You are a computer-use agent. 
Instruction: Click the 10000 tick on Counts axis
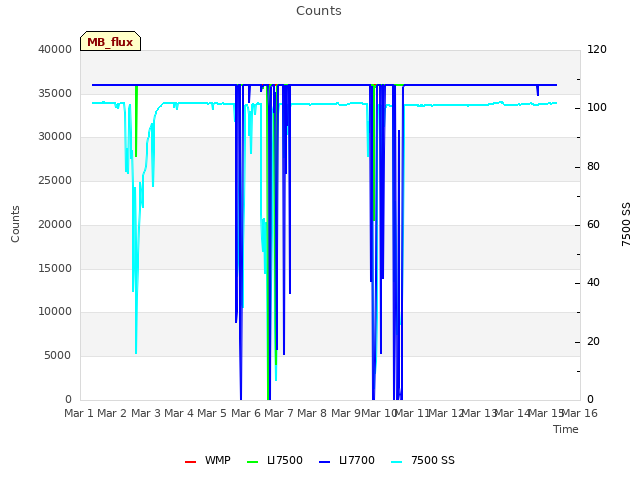click(55, 311)
